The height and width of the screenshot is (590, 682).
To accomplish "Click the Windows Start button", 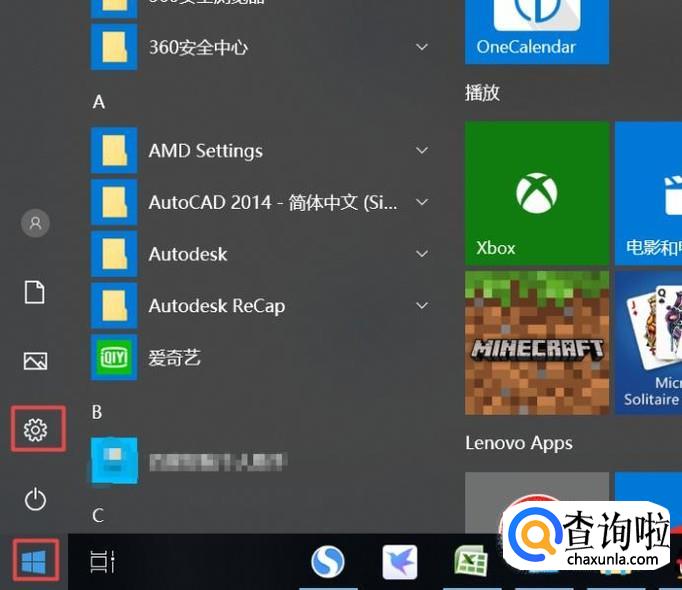I will (x=34, y=562).
